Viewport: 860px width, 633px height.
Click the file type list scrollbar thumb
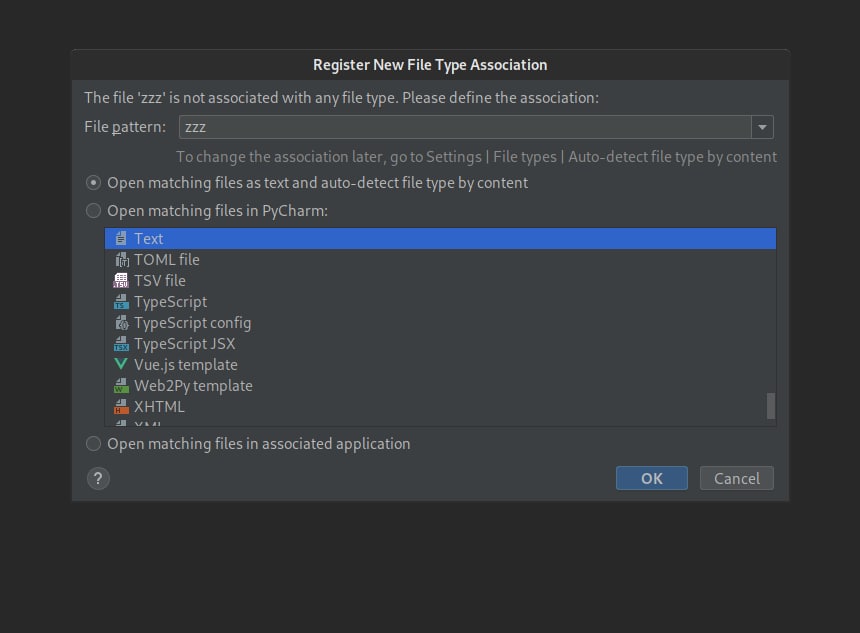771,406
